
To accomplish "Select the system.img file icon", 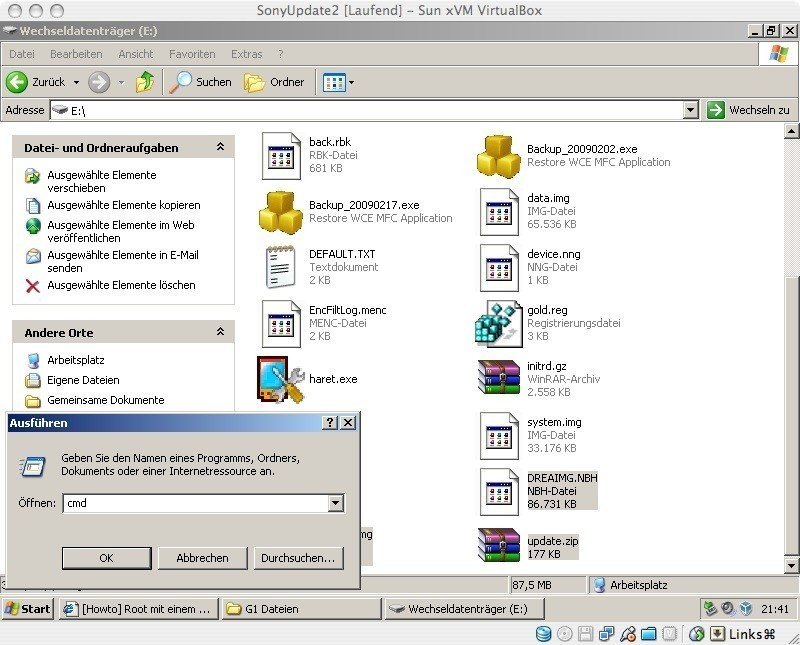I will pos(499,436).
